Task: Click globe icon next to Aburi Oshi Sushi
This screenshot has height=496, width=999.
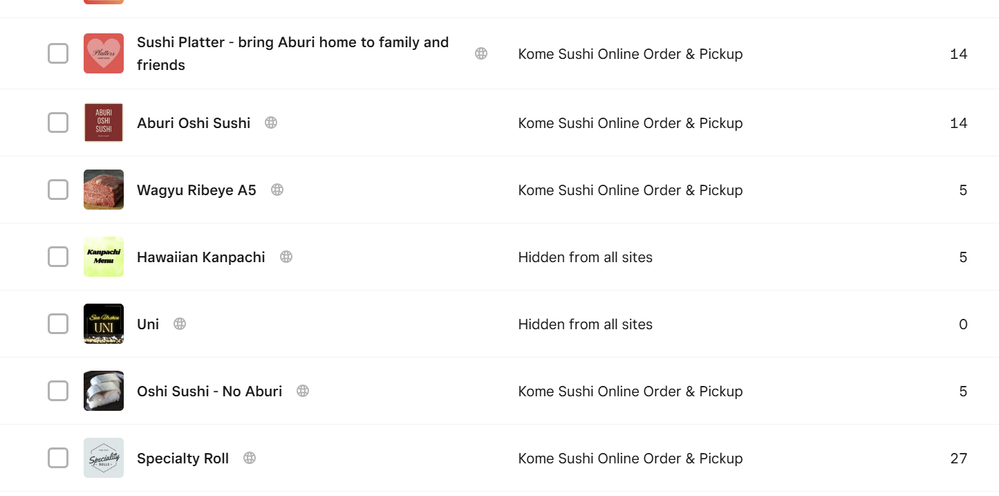Action: click(271, 123)
